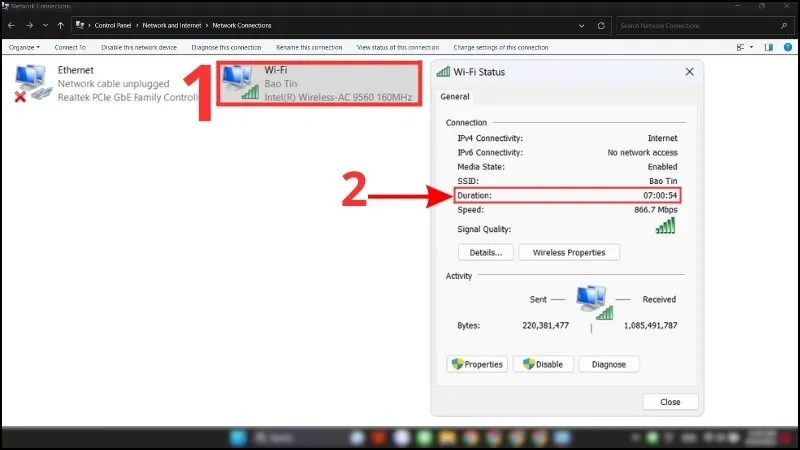This screenshot has height=450, width=800.
Task: Click Intel(R) Wireless-AC 9560 160MHz text
Action: (x=338, y=97)
